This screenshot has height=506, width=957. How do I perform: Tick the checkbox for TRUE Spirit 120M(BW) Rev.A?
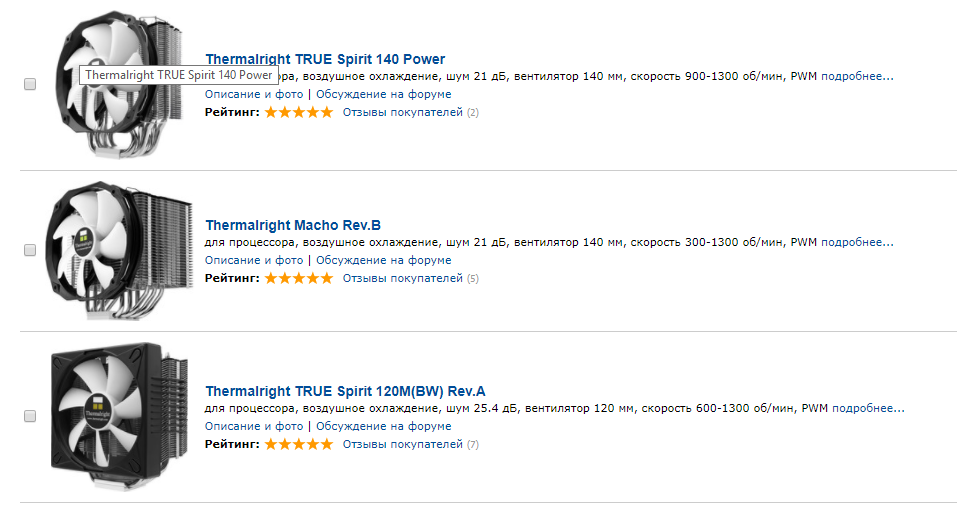30,415
